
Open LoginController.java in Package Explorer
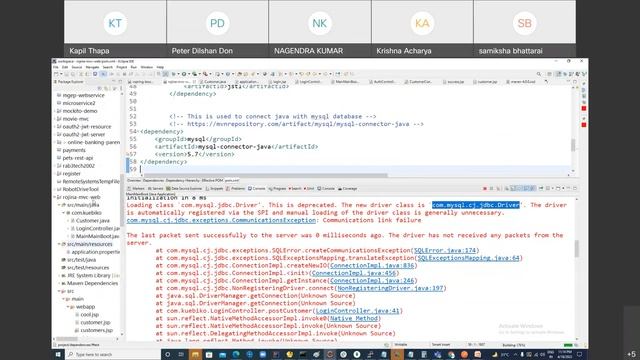(98, 229)
